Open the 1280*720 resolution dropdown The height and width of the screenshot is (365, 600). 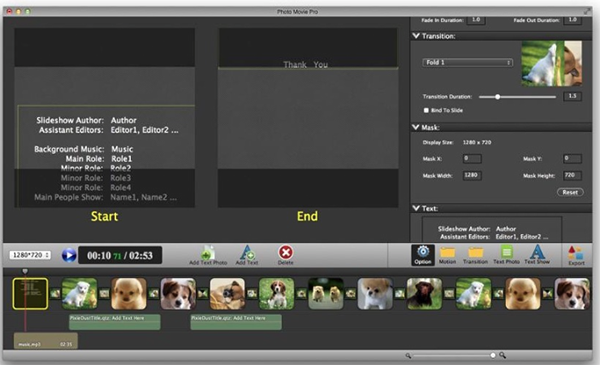pos(30,255)
